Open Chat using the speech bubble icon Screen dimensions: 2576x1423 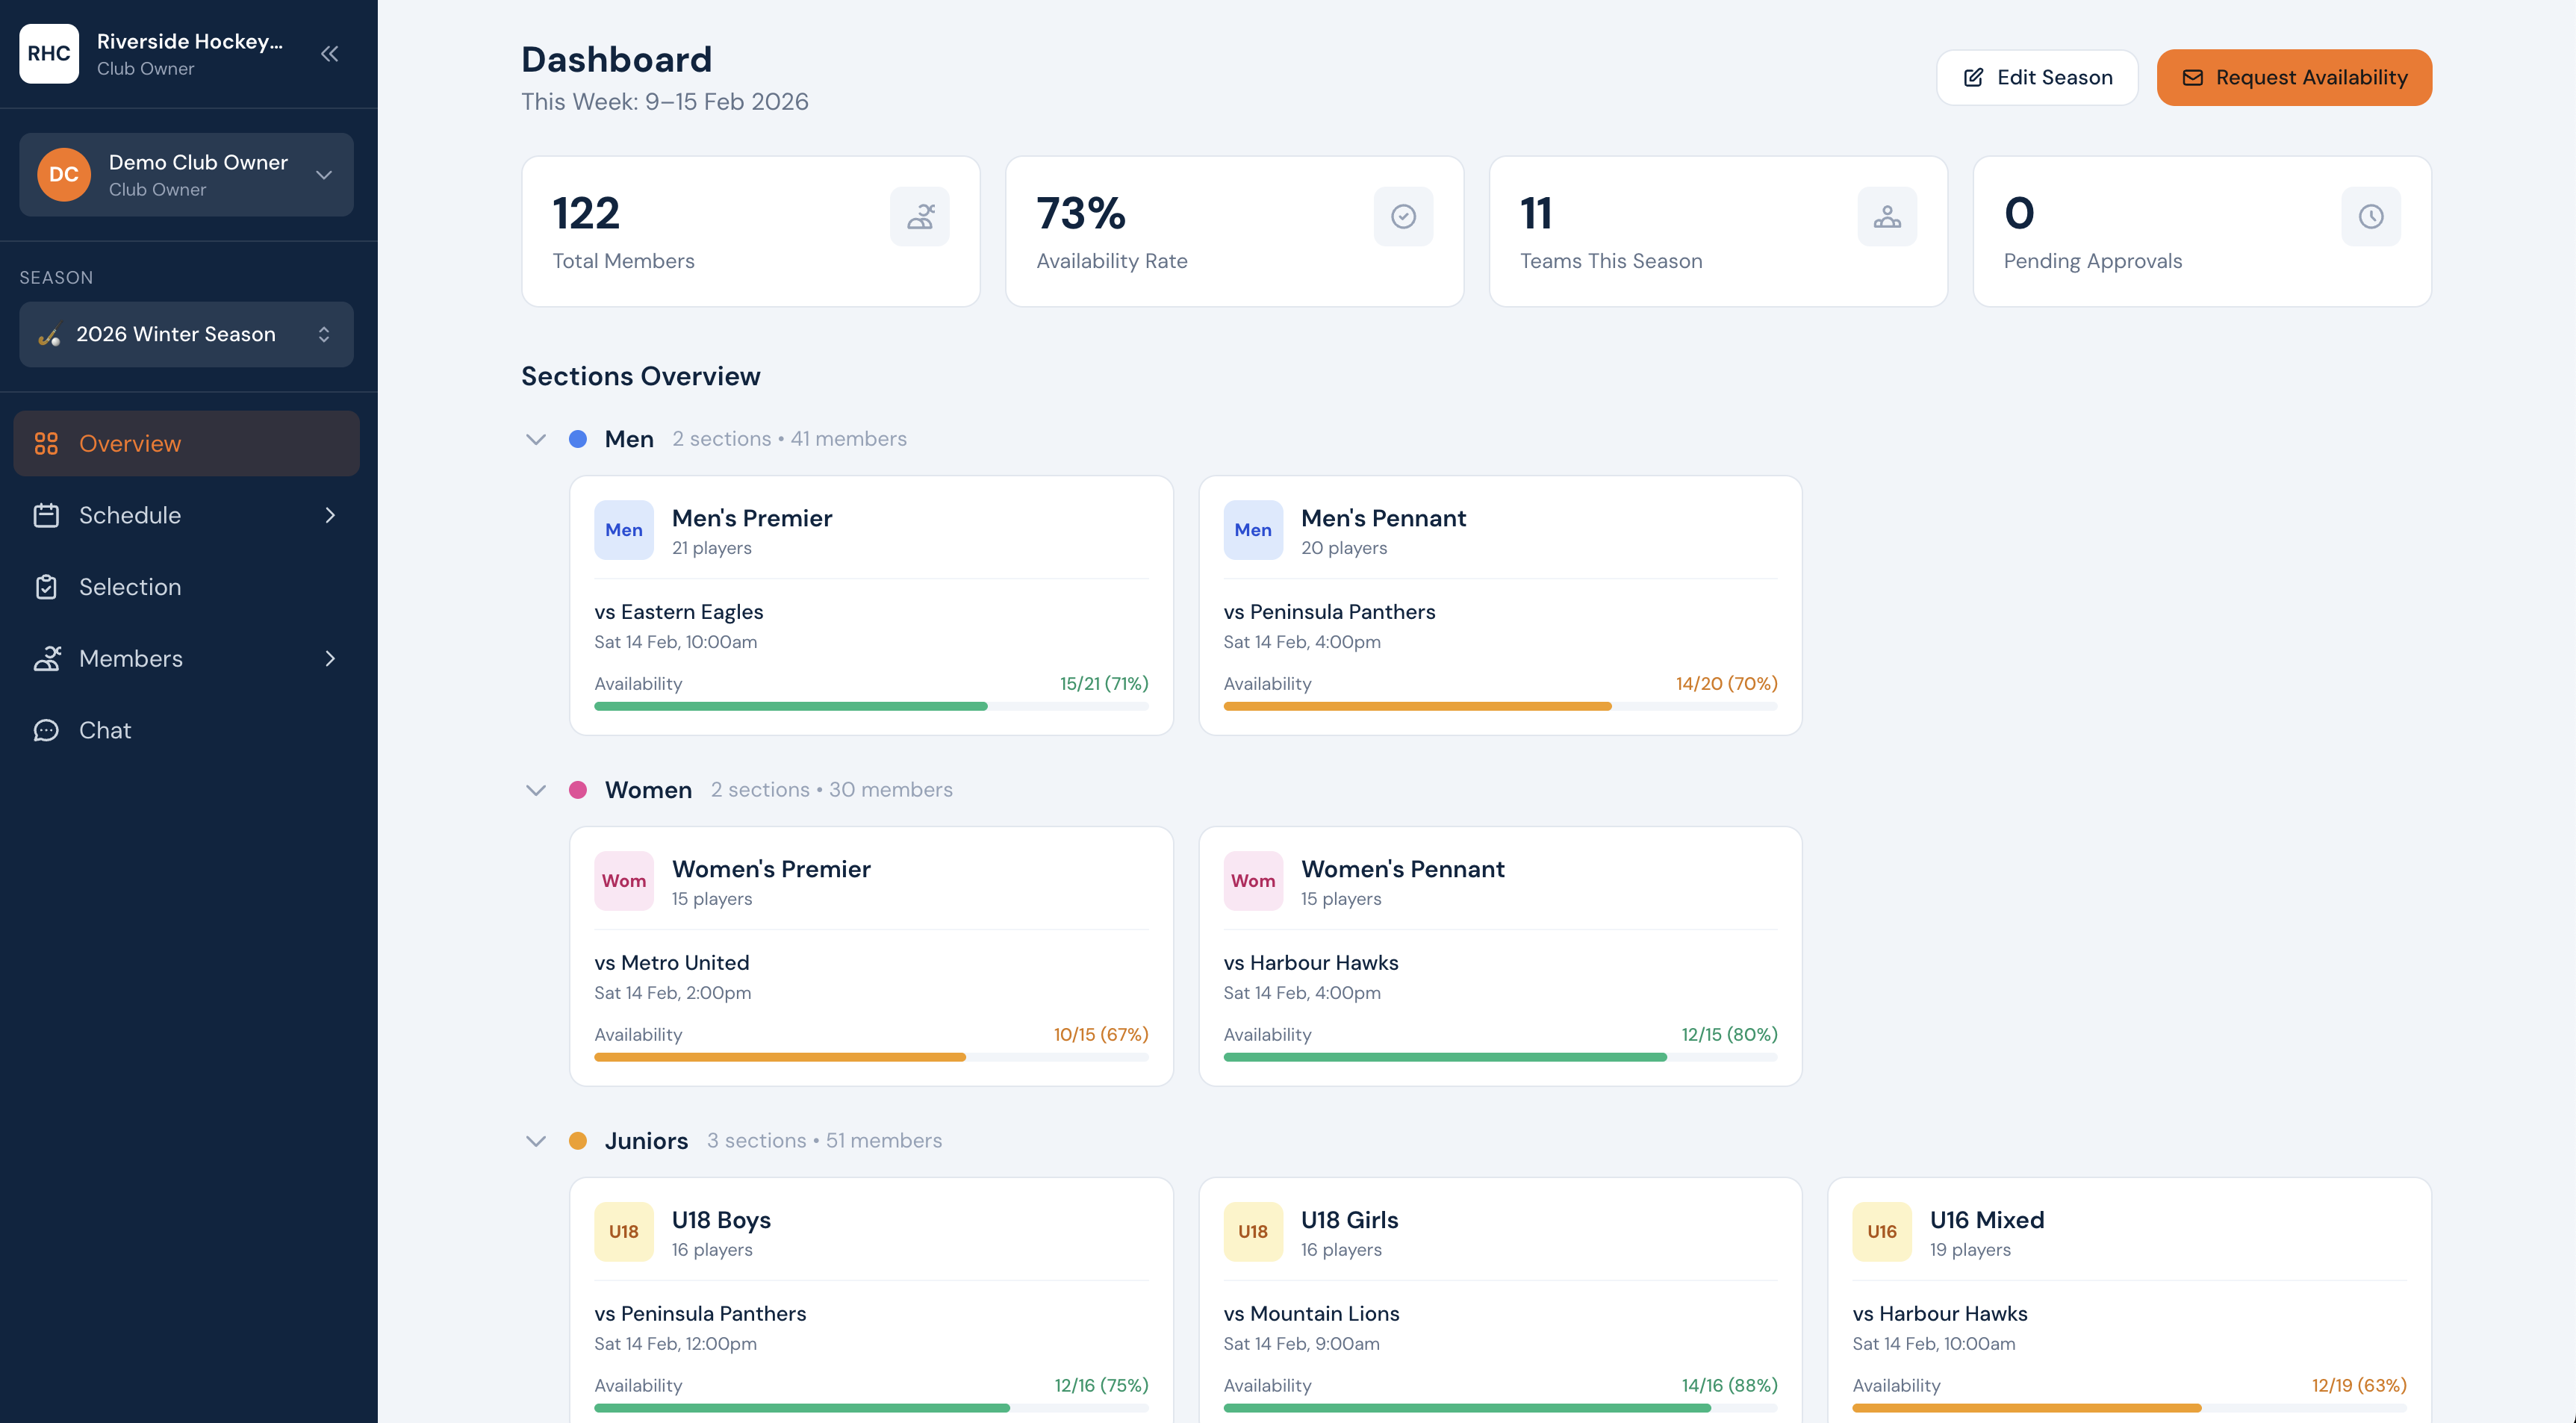(x=47, y=730)
